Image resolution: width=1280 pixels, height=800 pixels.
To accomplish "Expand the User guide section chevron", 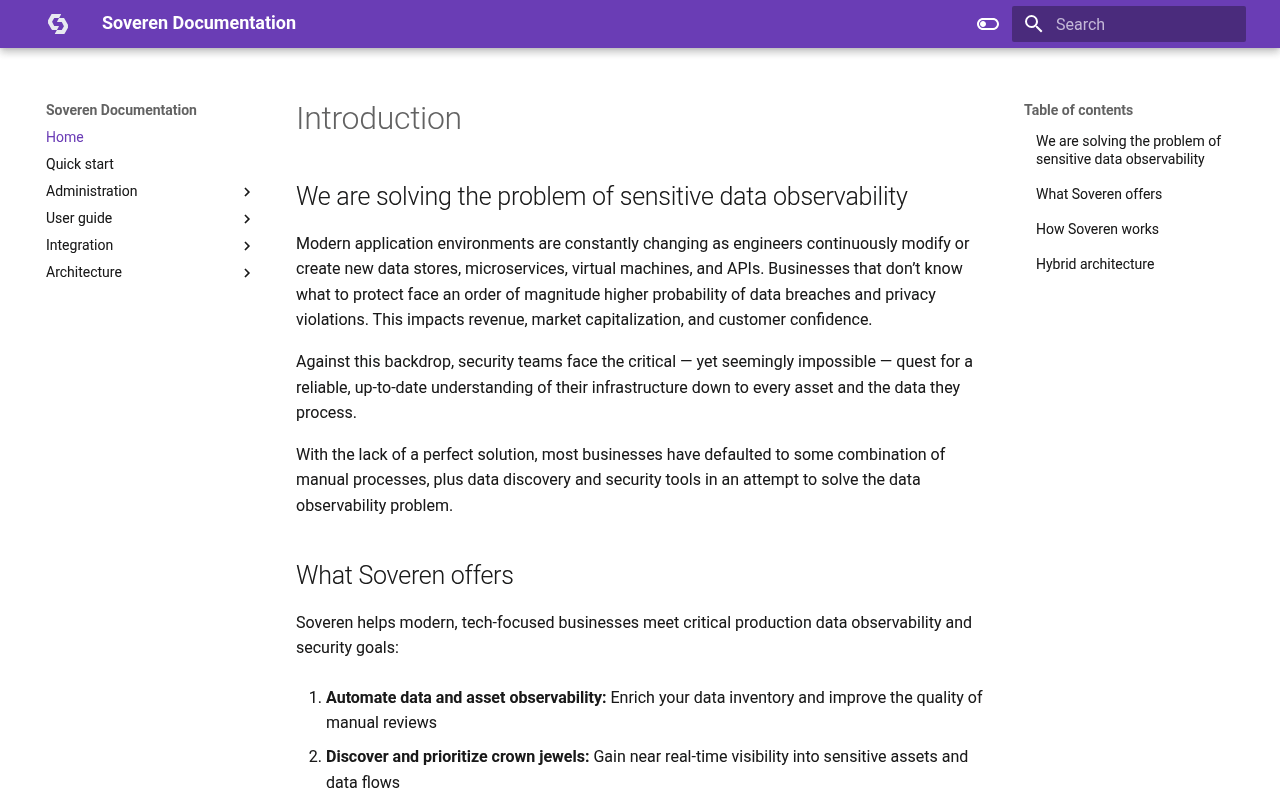I will [247, 218].
